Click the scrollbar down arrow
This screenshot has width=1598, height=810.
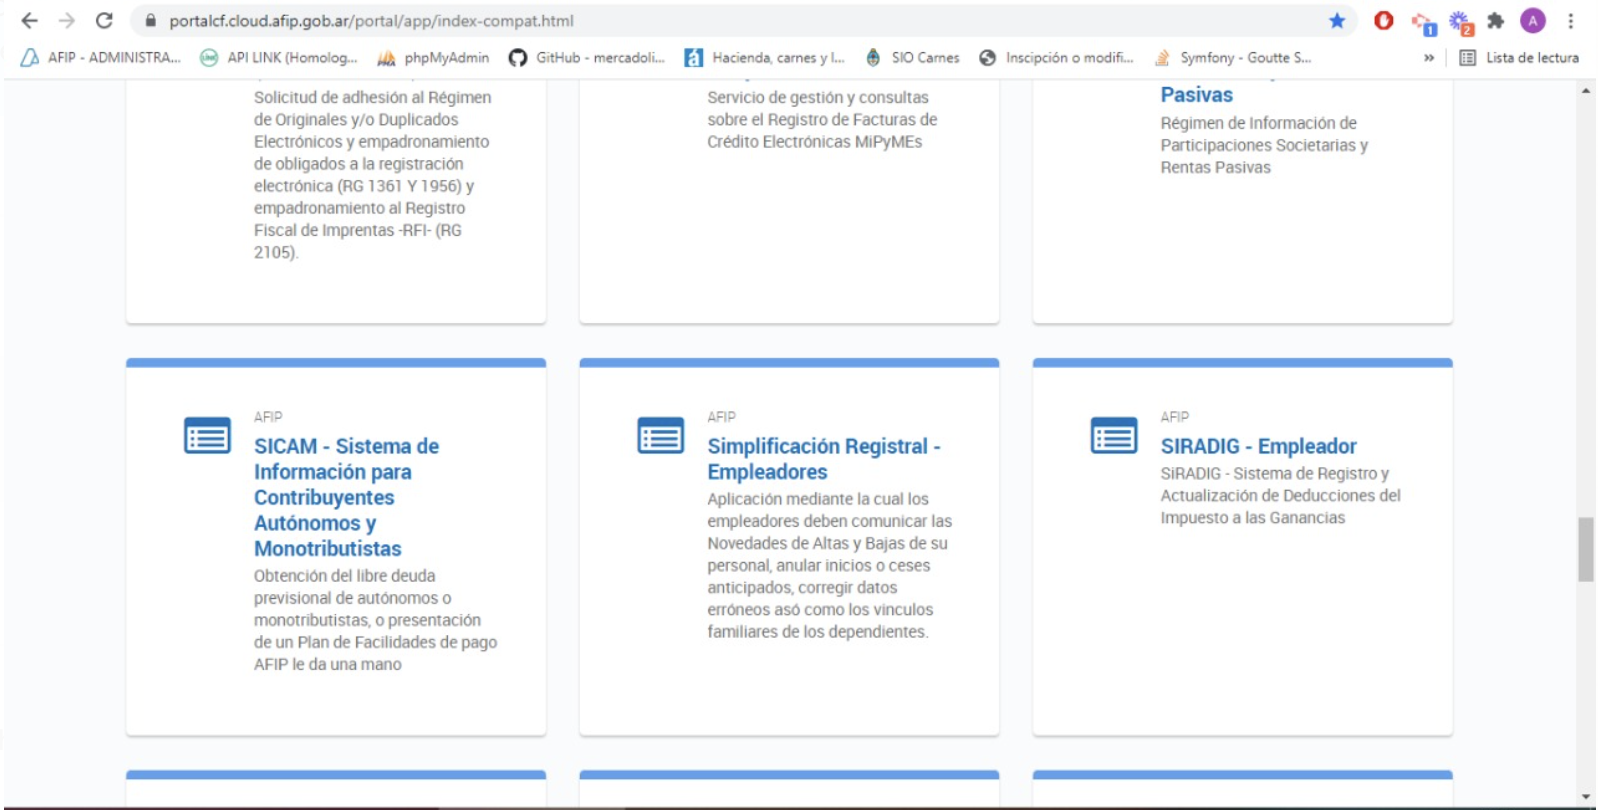(1586, 797)
